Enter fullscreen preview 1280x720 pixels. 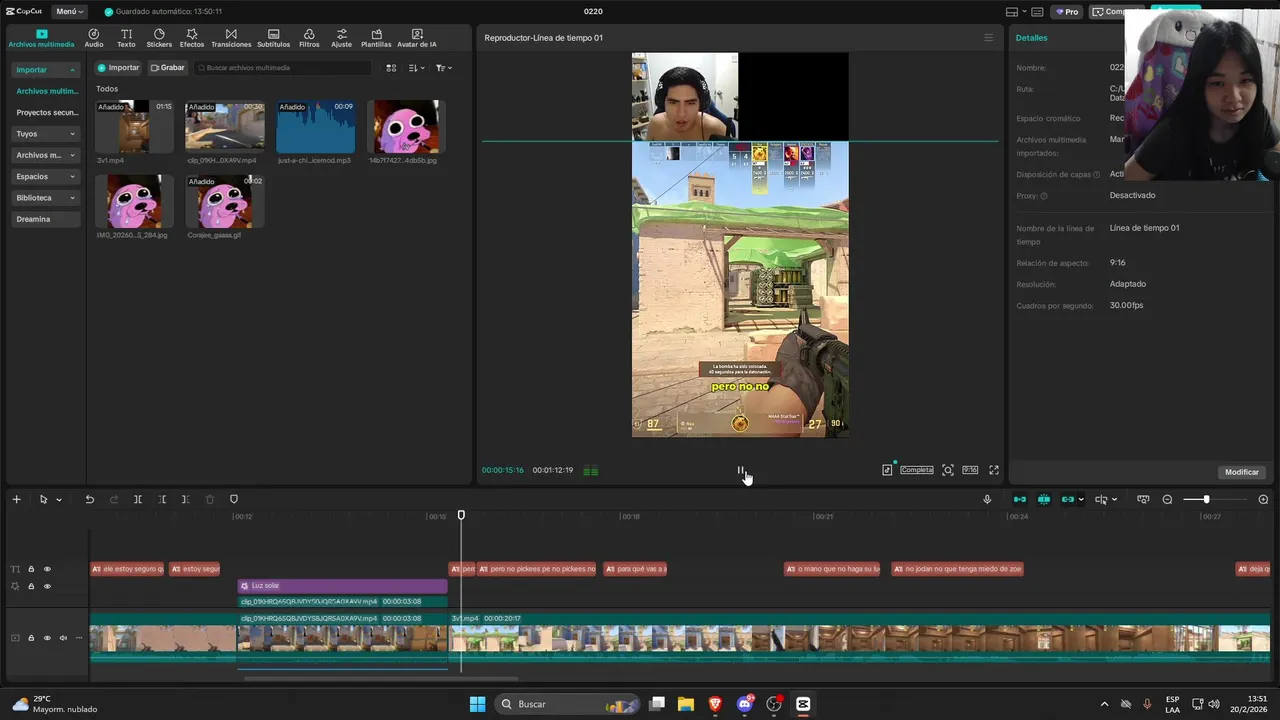[994, 470]
